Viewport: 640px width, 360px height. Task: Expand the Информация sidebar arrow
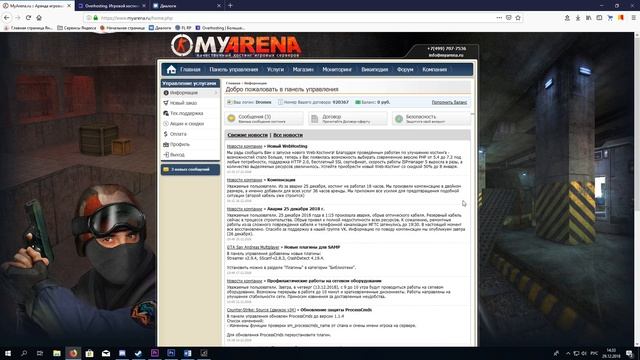click(x=216, y=93)
